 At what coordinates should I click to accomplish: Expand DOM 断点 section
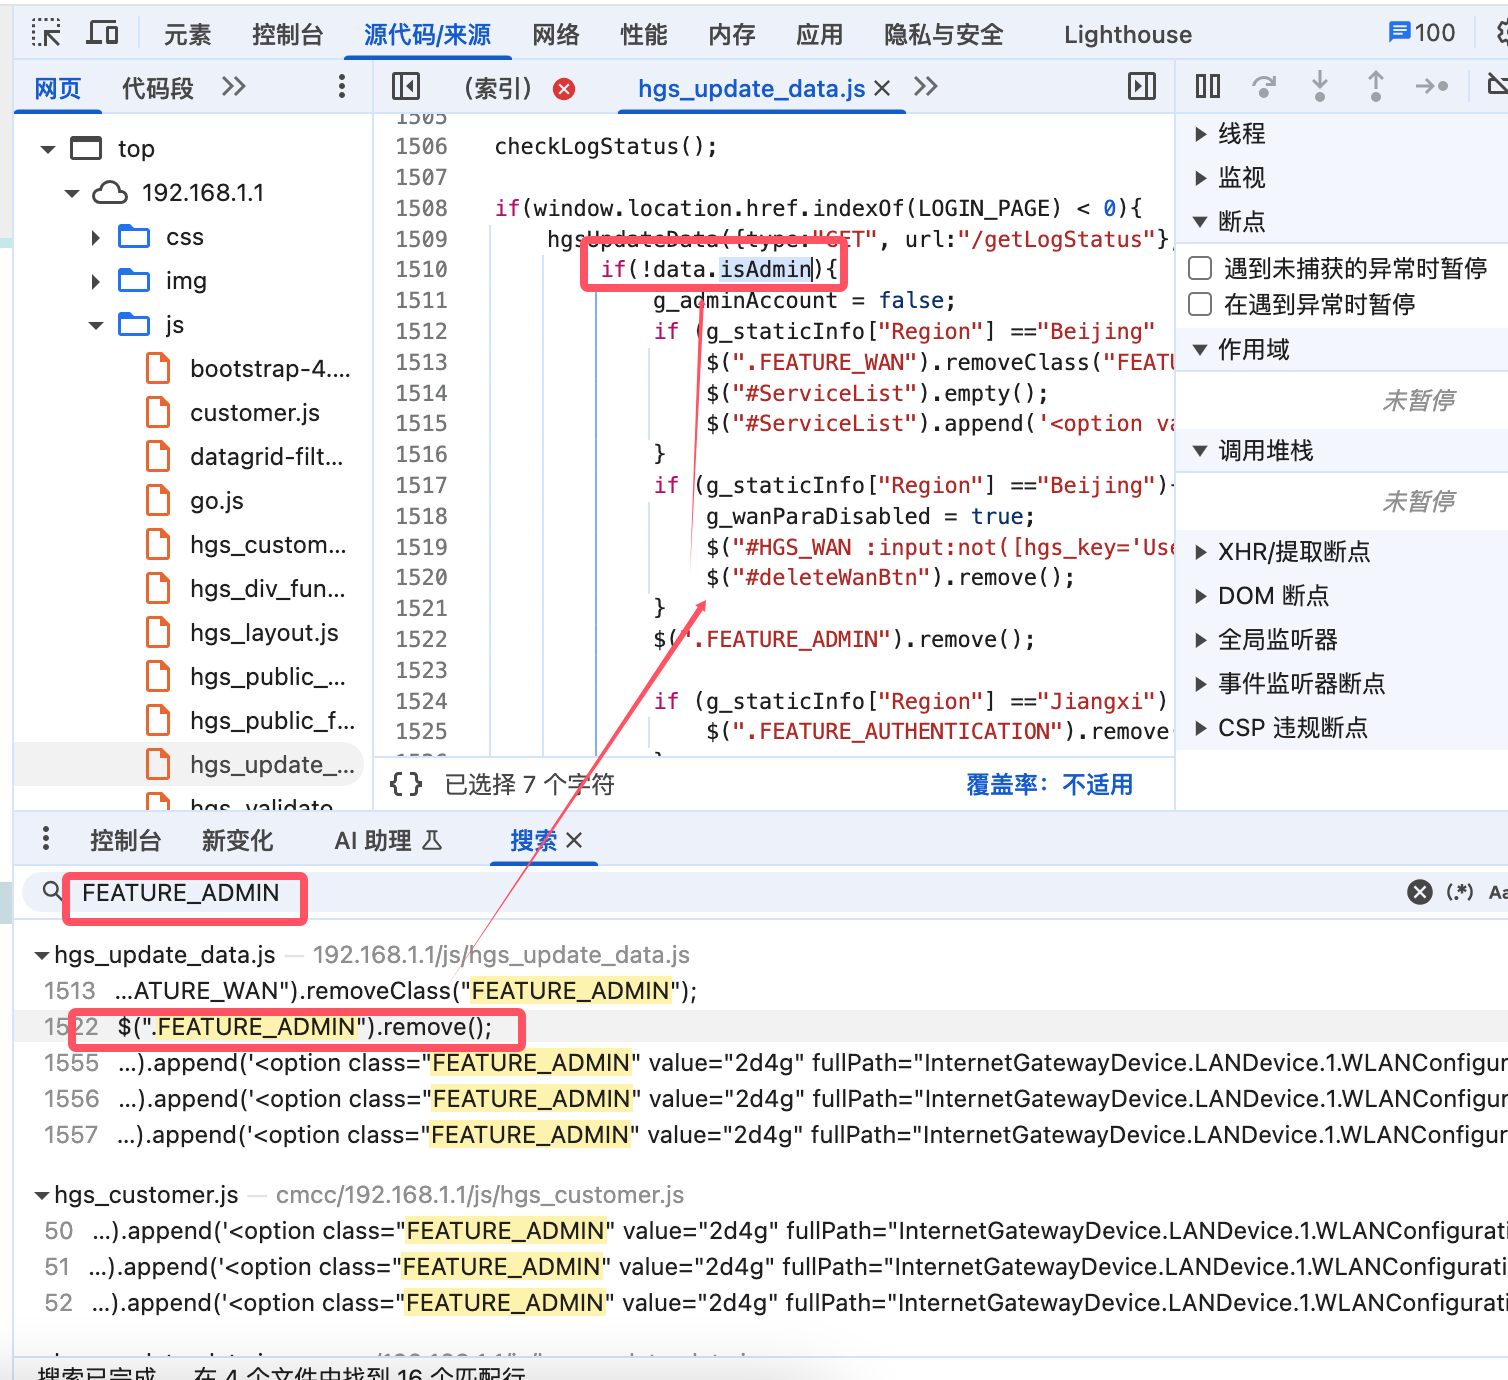[x=1201, y=595]
